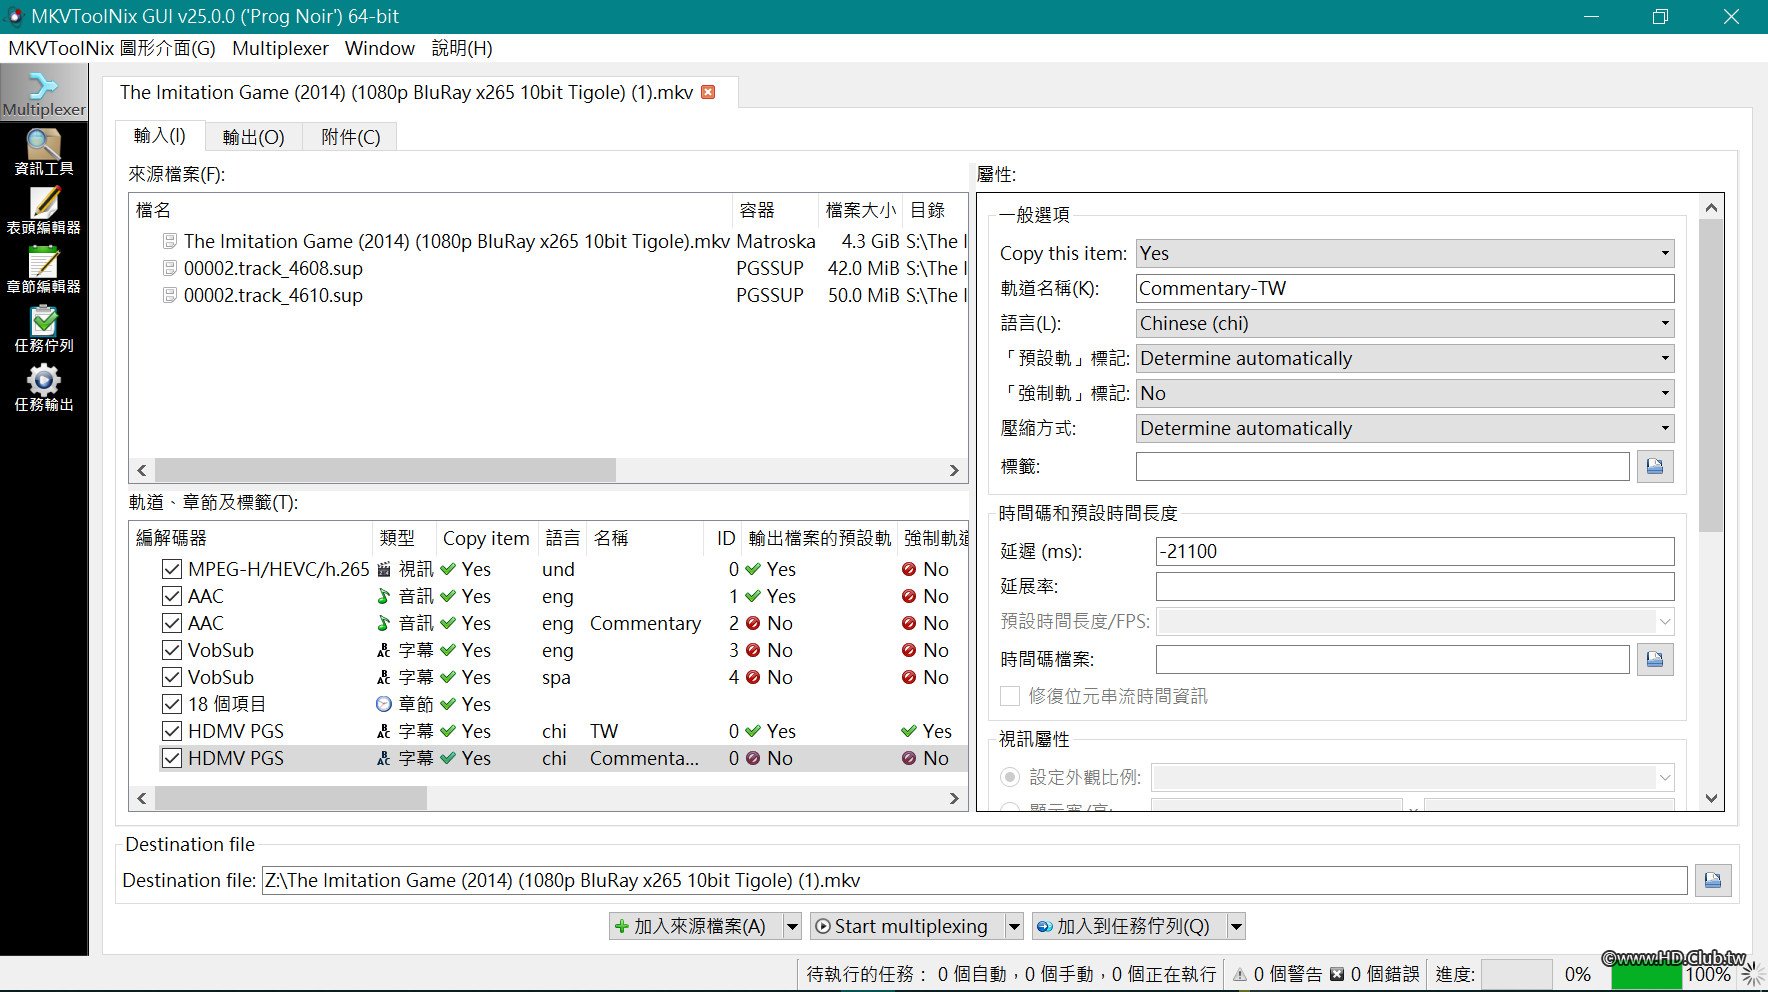Select the 輸入(I) tab
Image resolution: width=1768 pixels, height=992 pixels.
[160, 135]
